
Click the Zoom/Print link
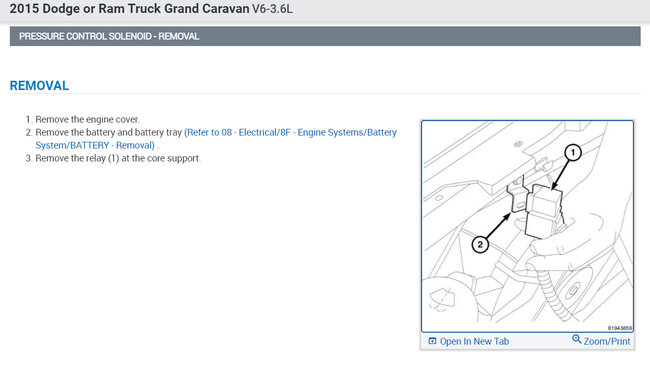[607, 341]
